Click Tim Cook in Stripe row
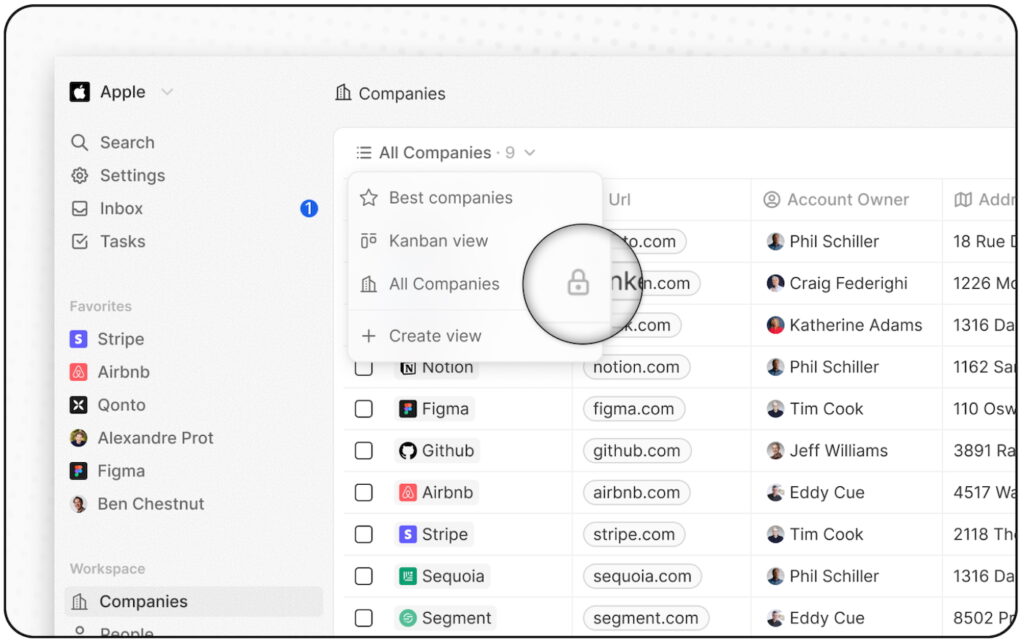1024x642 pixels. 815,534
